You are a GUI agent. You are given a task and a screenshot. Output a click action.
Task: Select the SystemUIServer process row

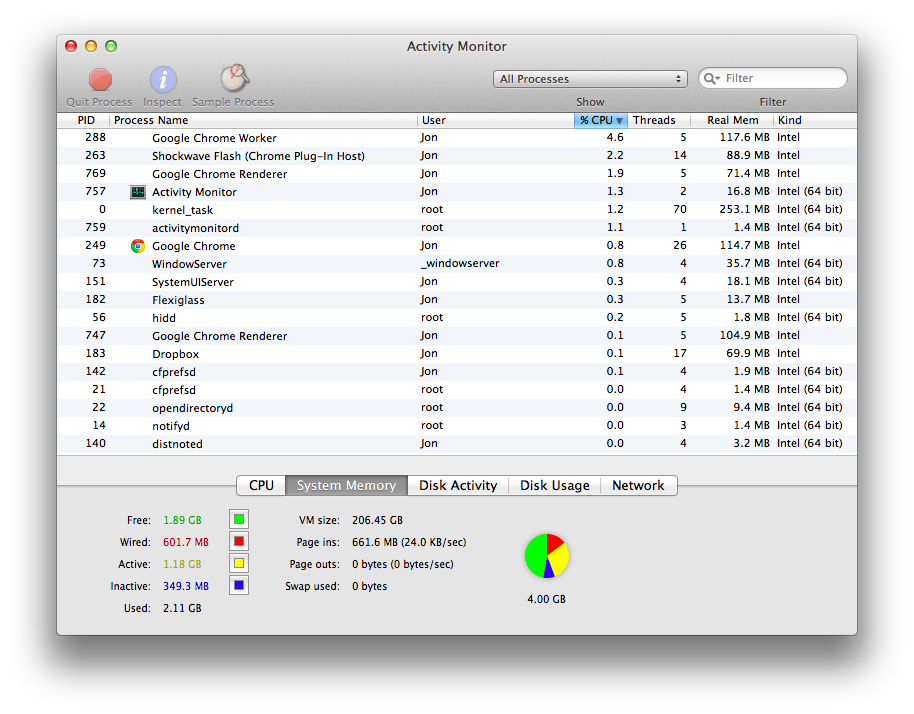[457, 282]
